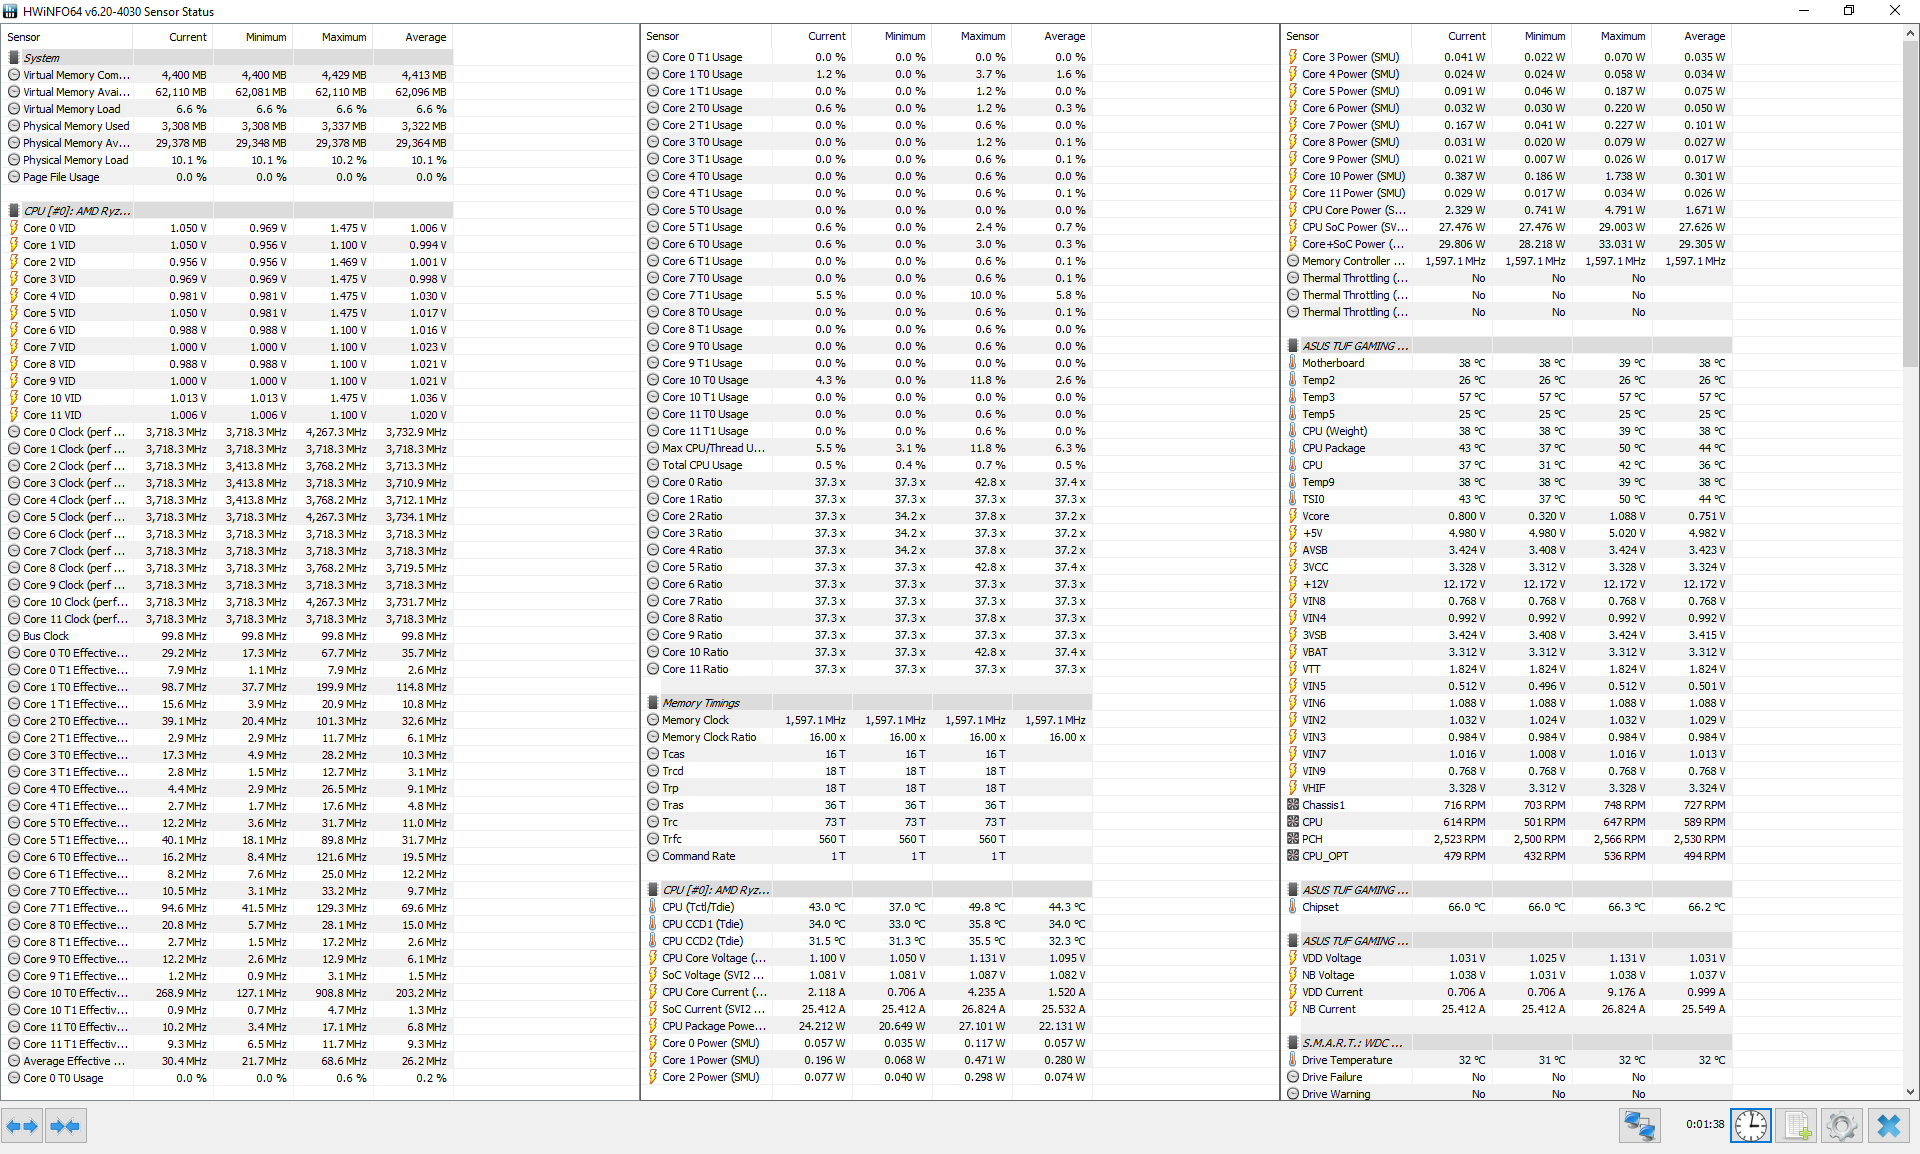Select the Total CPU Usage row

pyautogui.click(x=701, y=465)
